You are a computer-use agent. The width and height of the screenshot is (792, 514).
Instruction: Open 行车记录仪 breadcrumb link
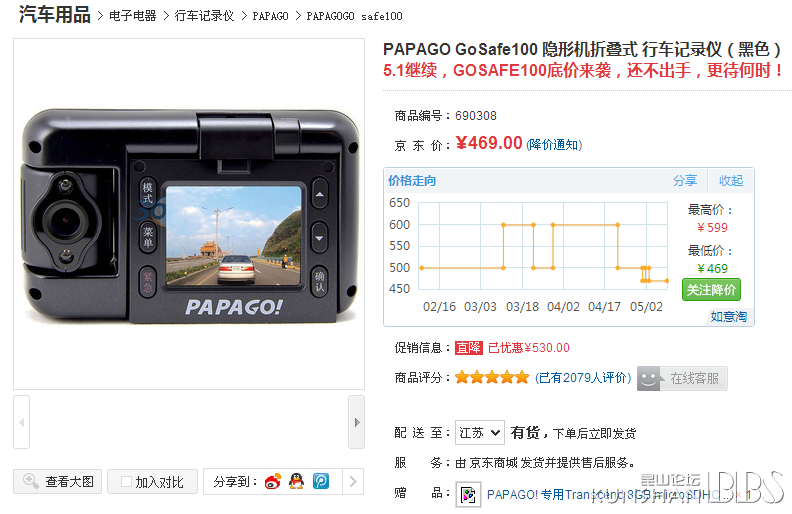click(205, 16)
